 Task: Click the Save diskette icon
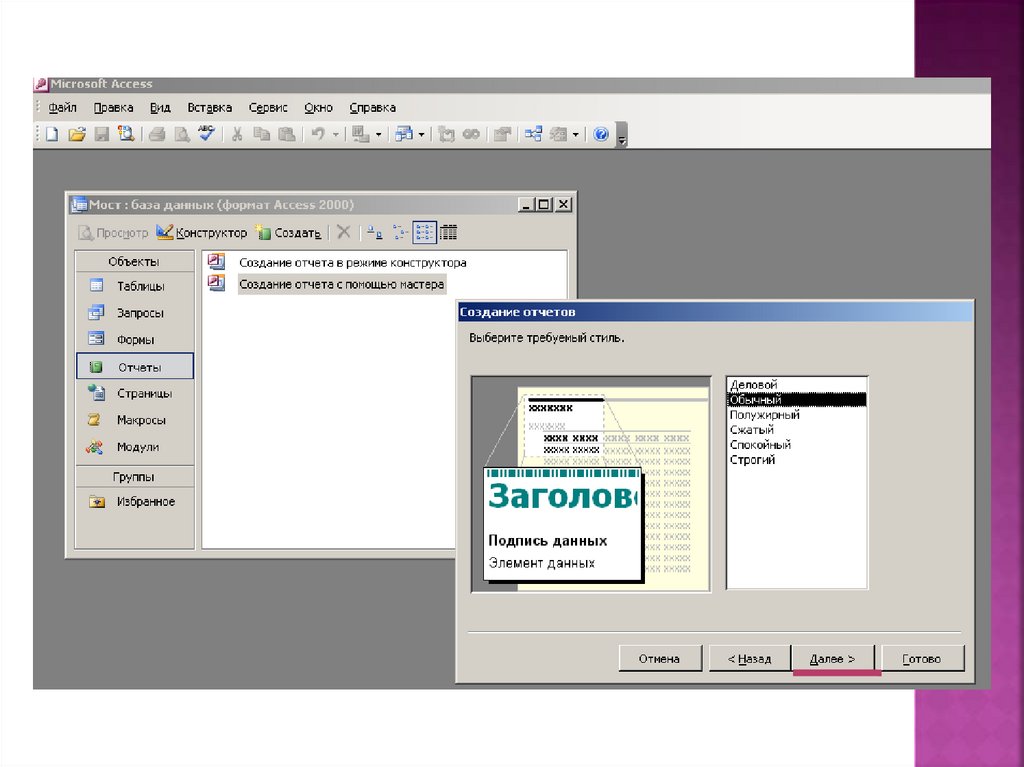click(102, 135)
